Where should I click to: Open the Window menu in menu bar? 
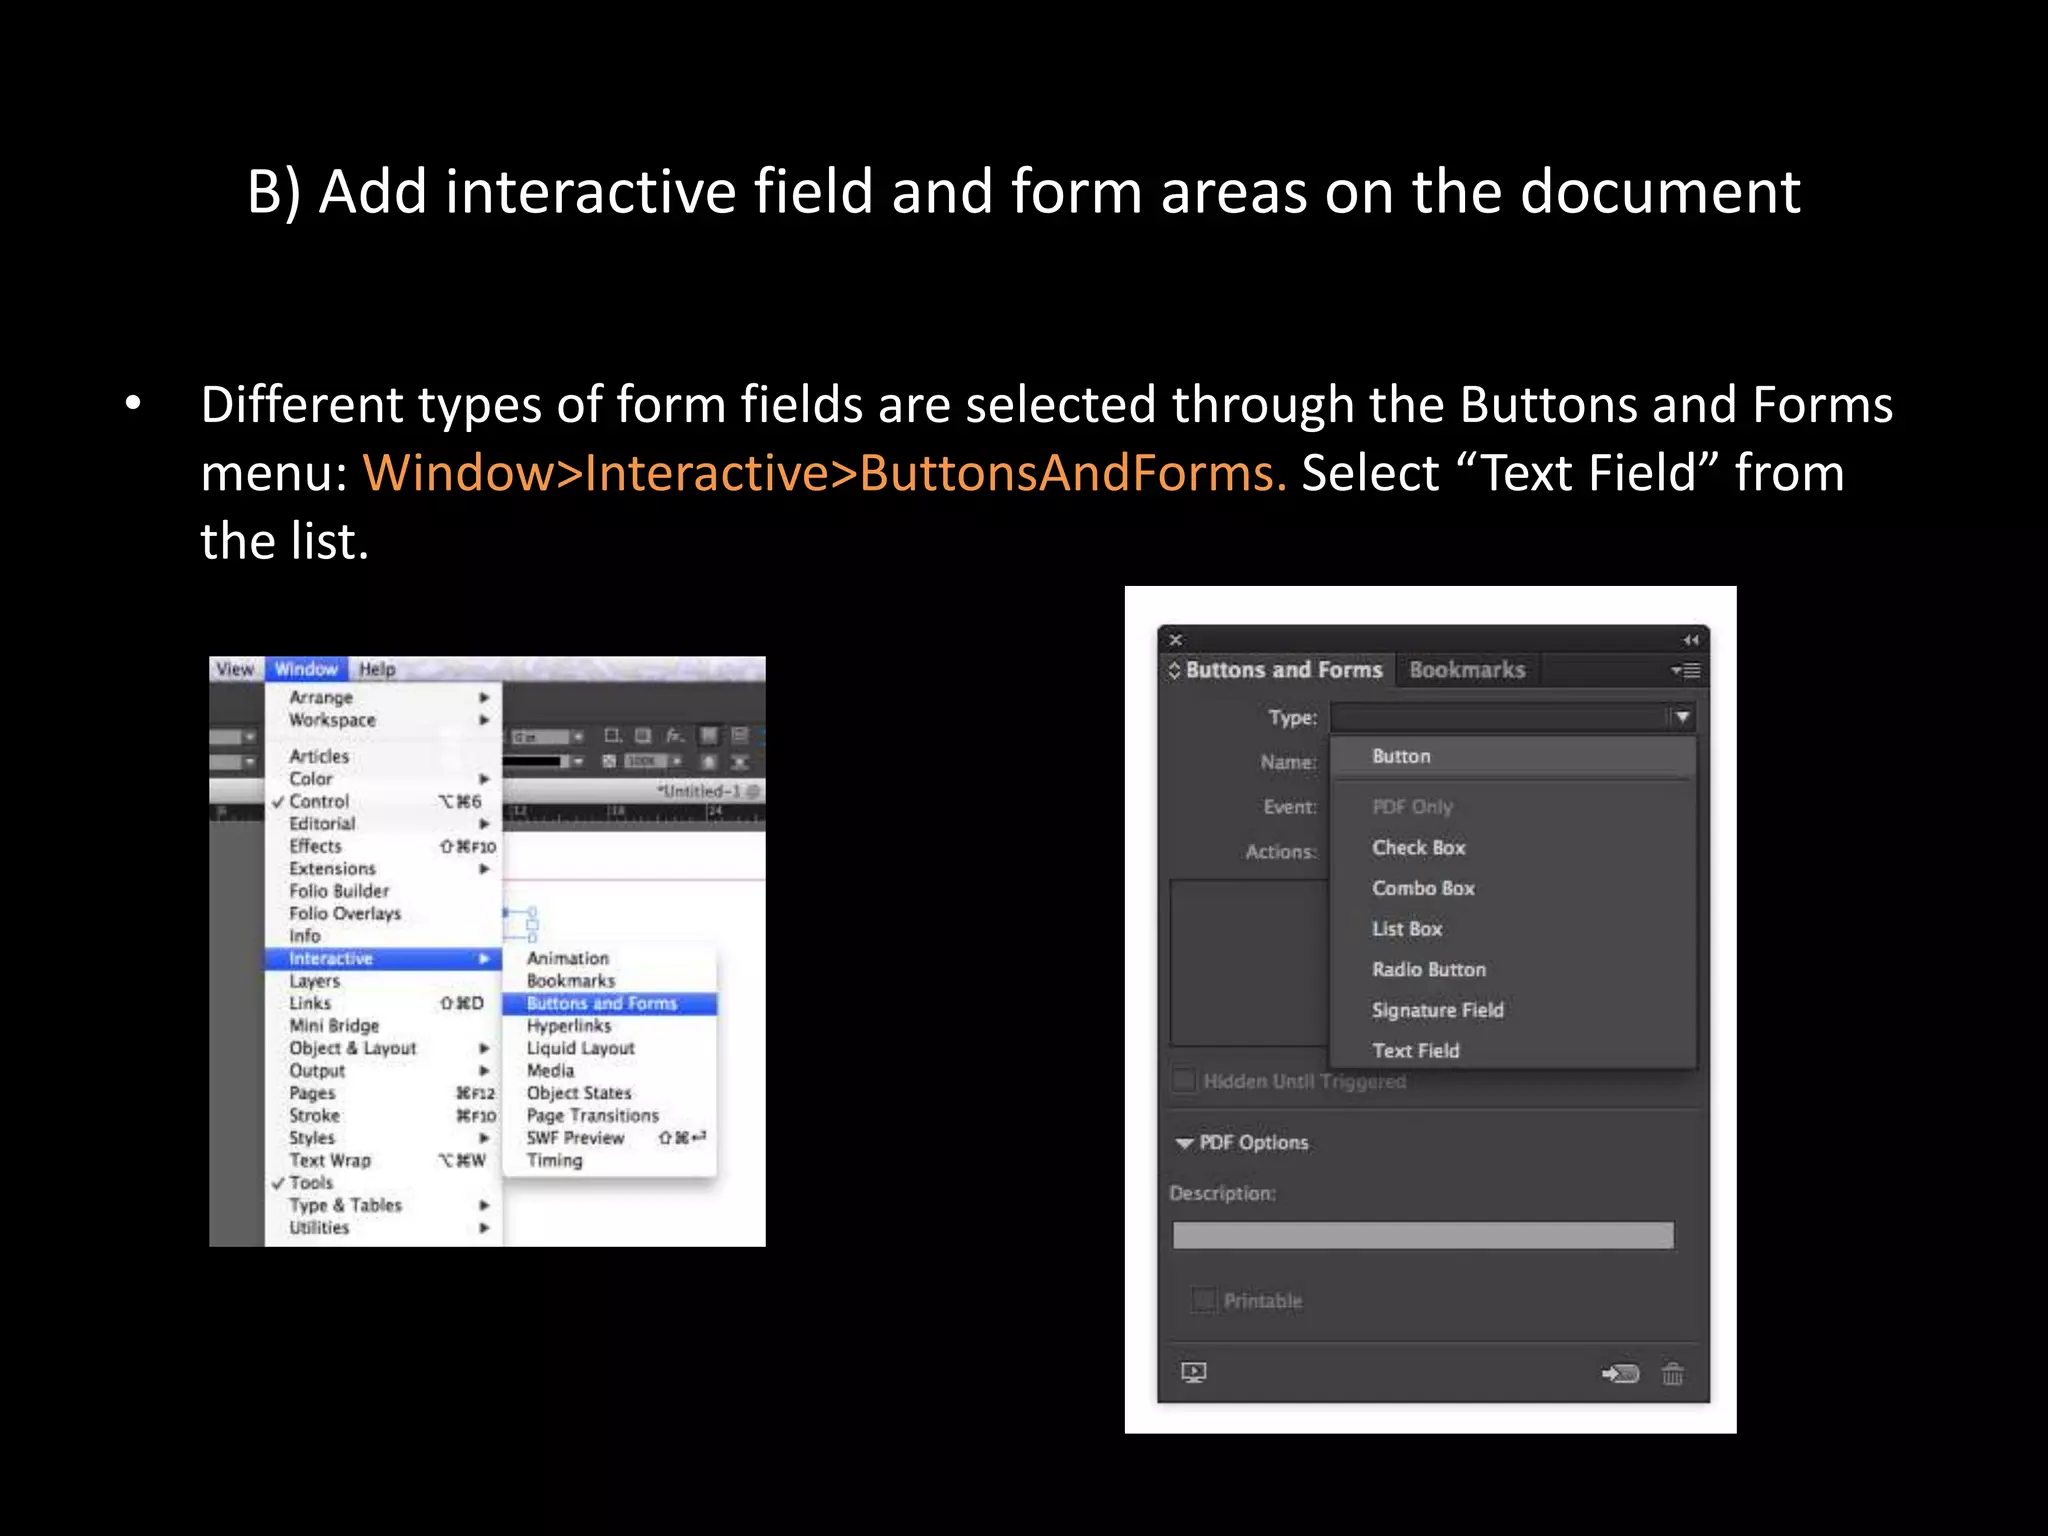tap(306, 669)
